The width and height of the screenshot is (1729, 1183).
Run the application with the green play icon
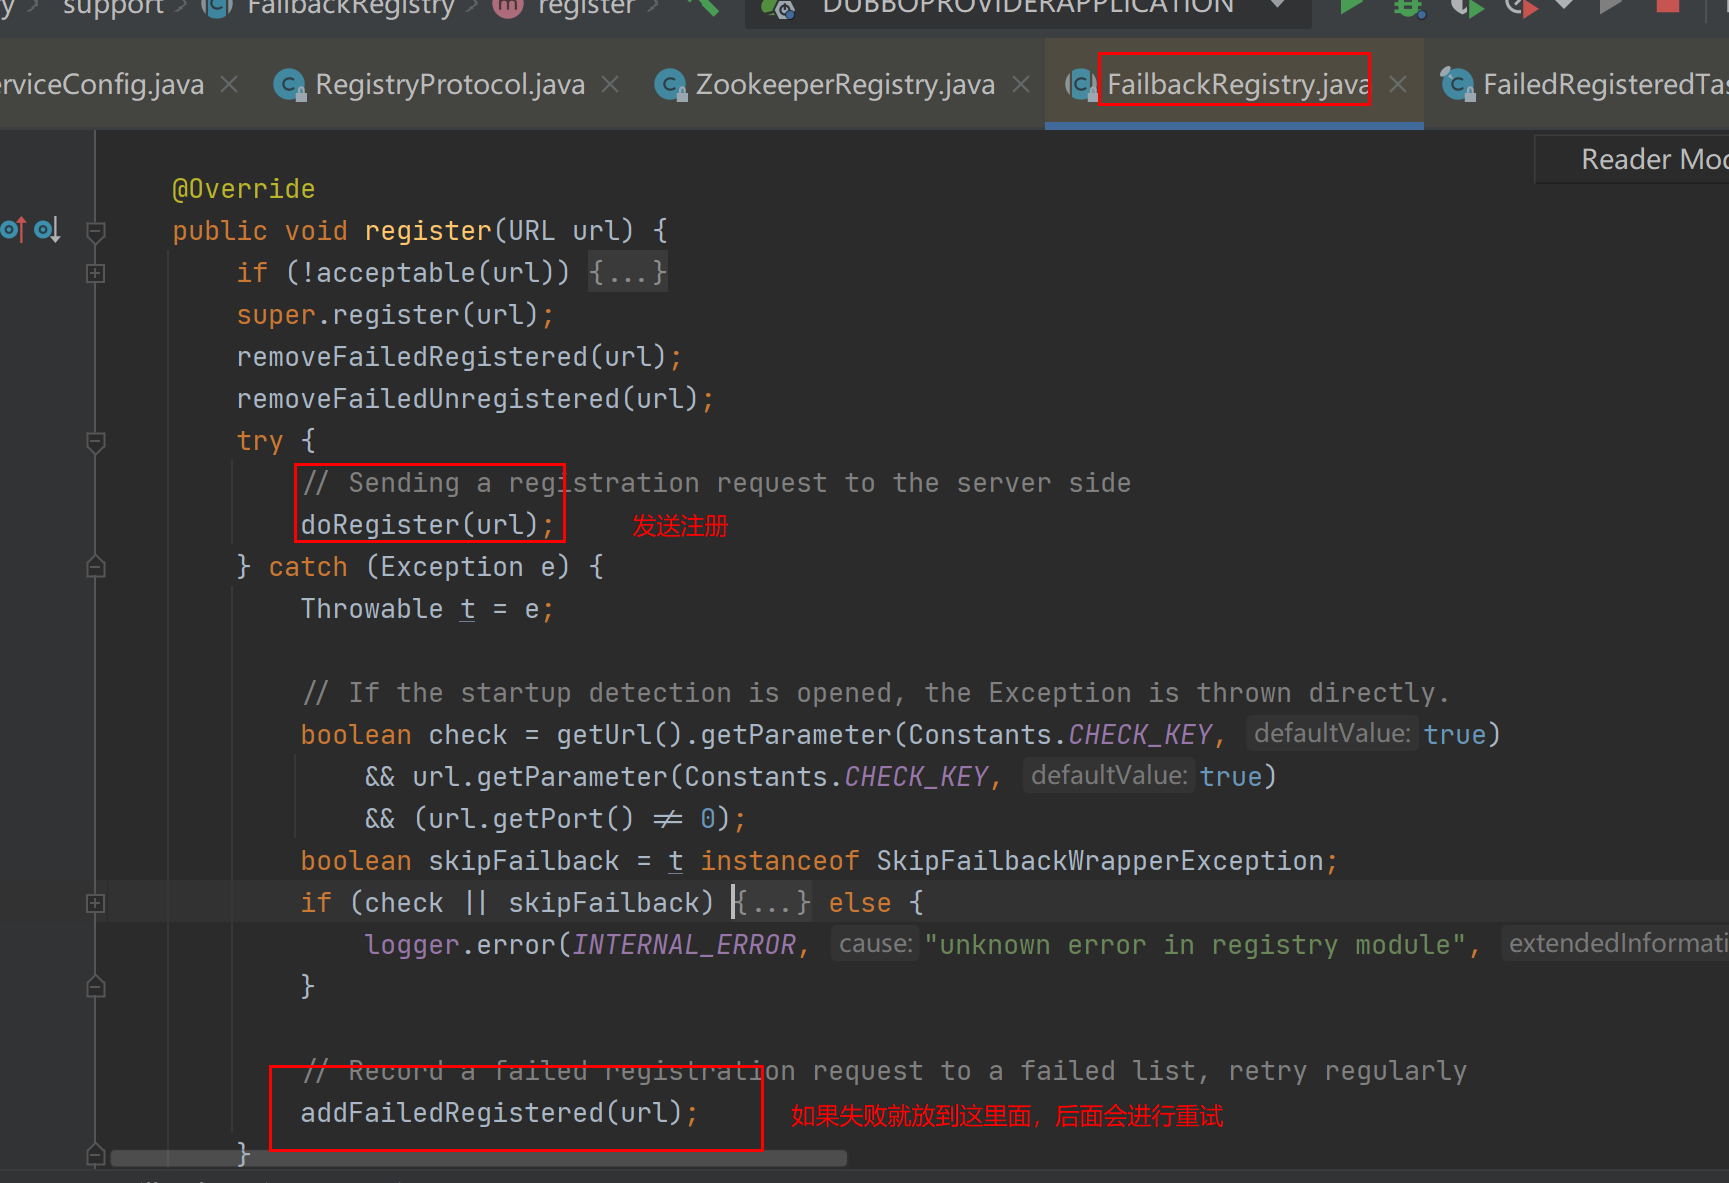point(1351,5)
